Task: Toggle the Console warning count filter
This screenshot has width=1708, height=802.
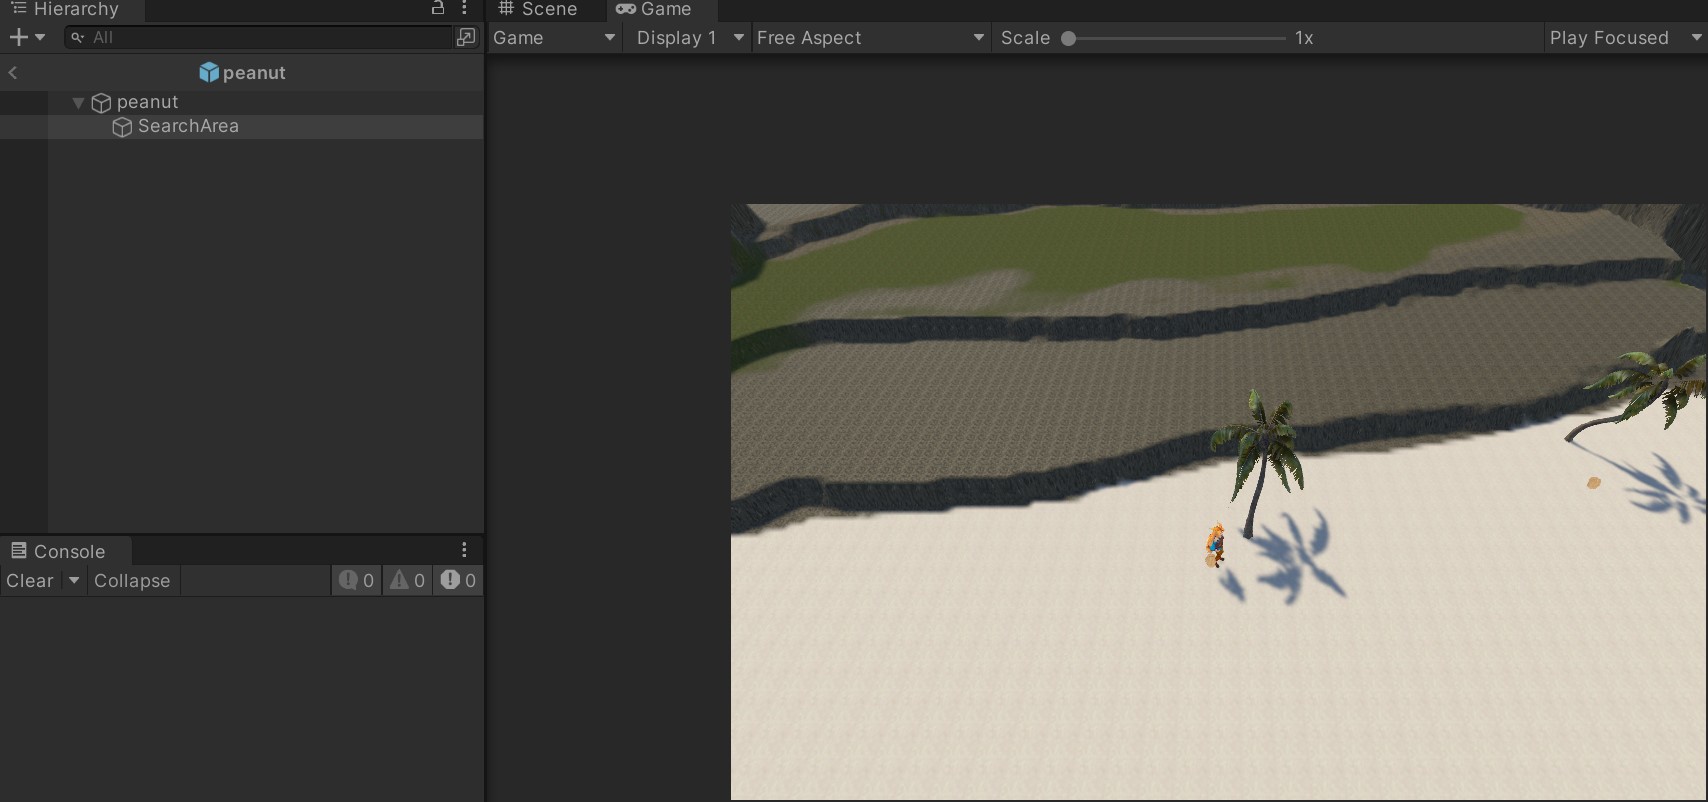Action: [407, 581]
